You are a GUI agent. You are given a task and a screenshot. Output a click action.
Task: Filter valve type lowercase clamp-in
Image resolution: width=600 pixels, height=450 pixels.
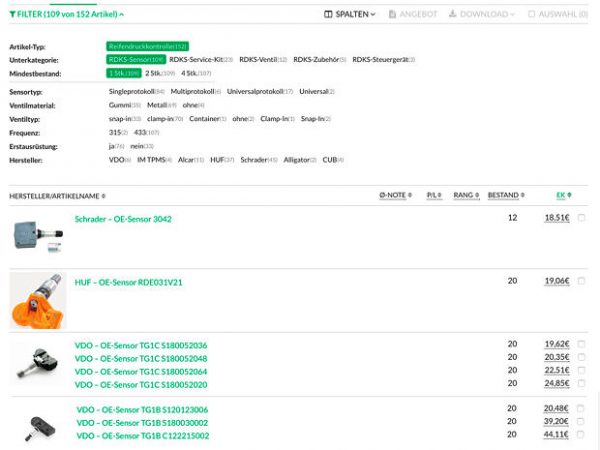[x=165, y=119]
